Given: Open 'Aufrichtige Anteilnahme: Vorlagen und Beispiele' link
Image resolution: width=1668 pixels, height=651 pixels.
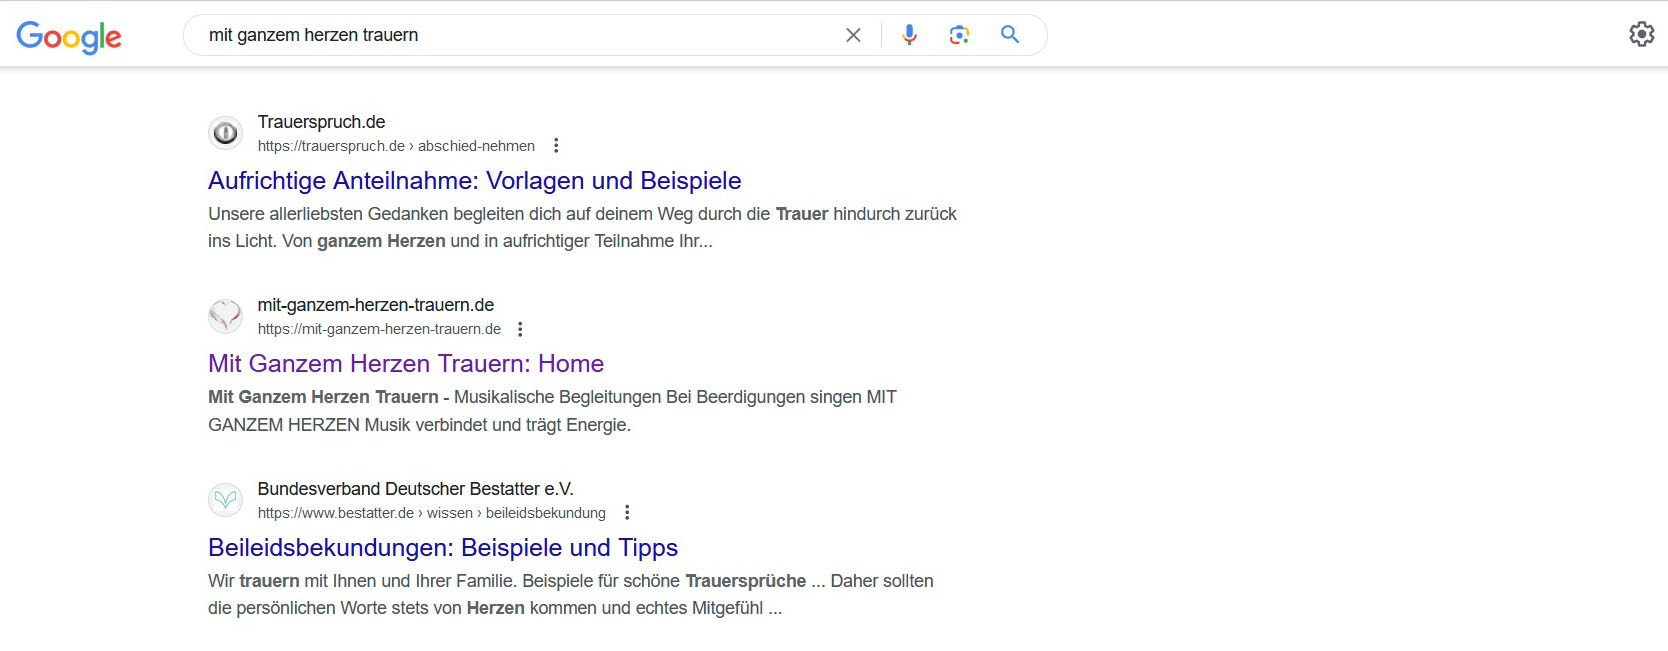Looking at the screenshot, I should [475, 181].
